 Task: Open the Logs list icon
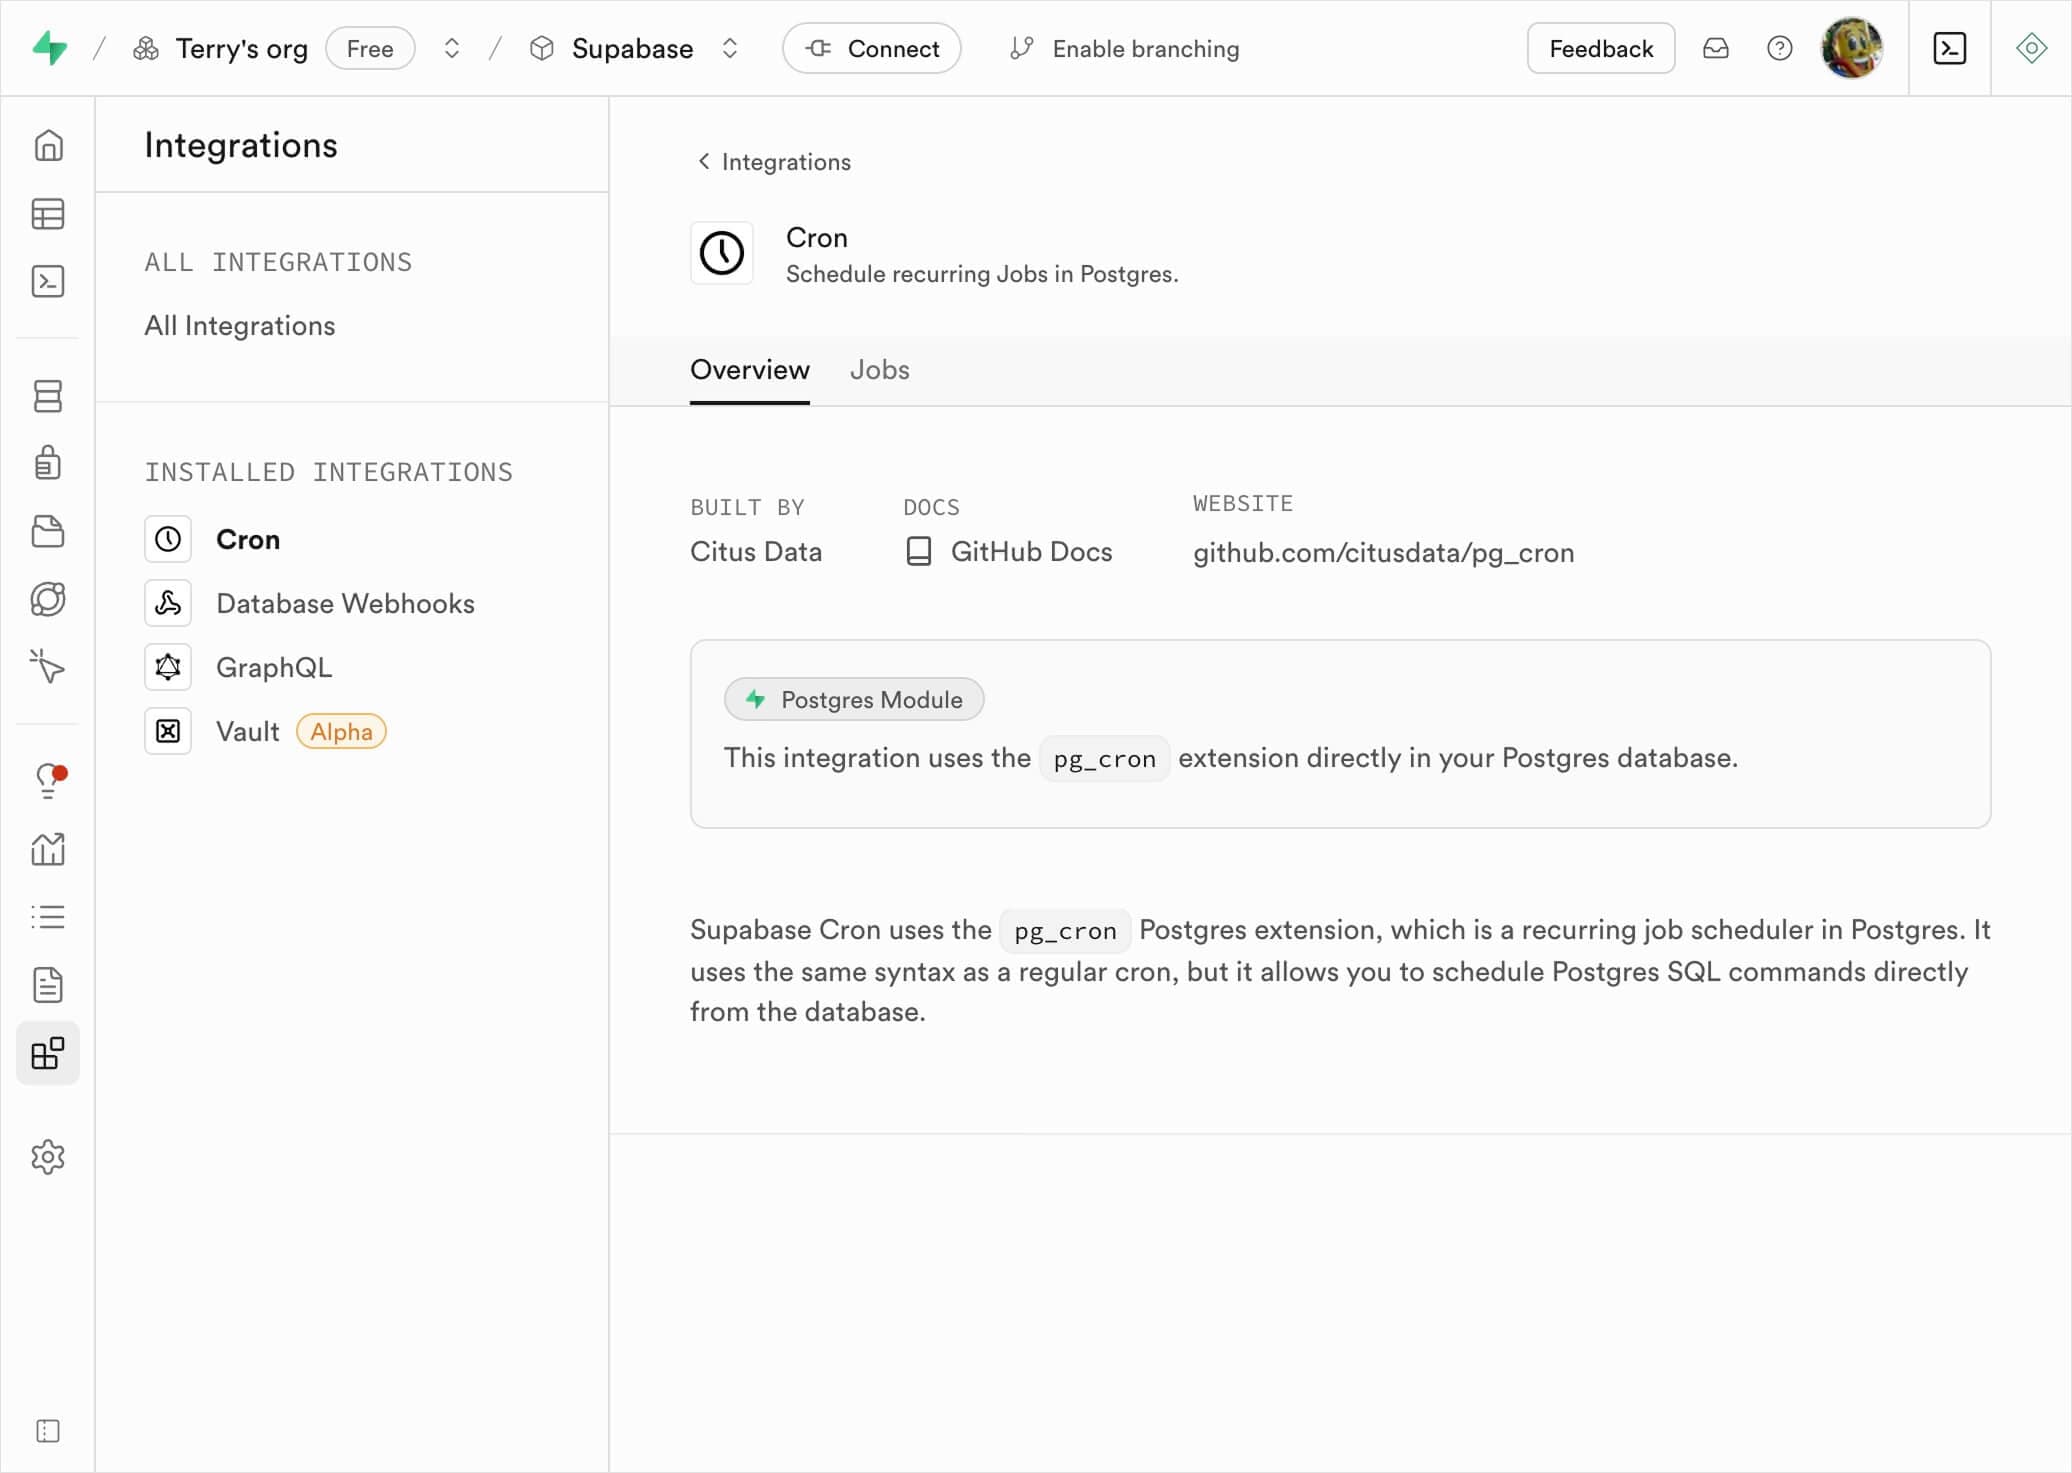pyautogui.click(x=48, y=917)
